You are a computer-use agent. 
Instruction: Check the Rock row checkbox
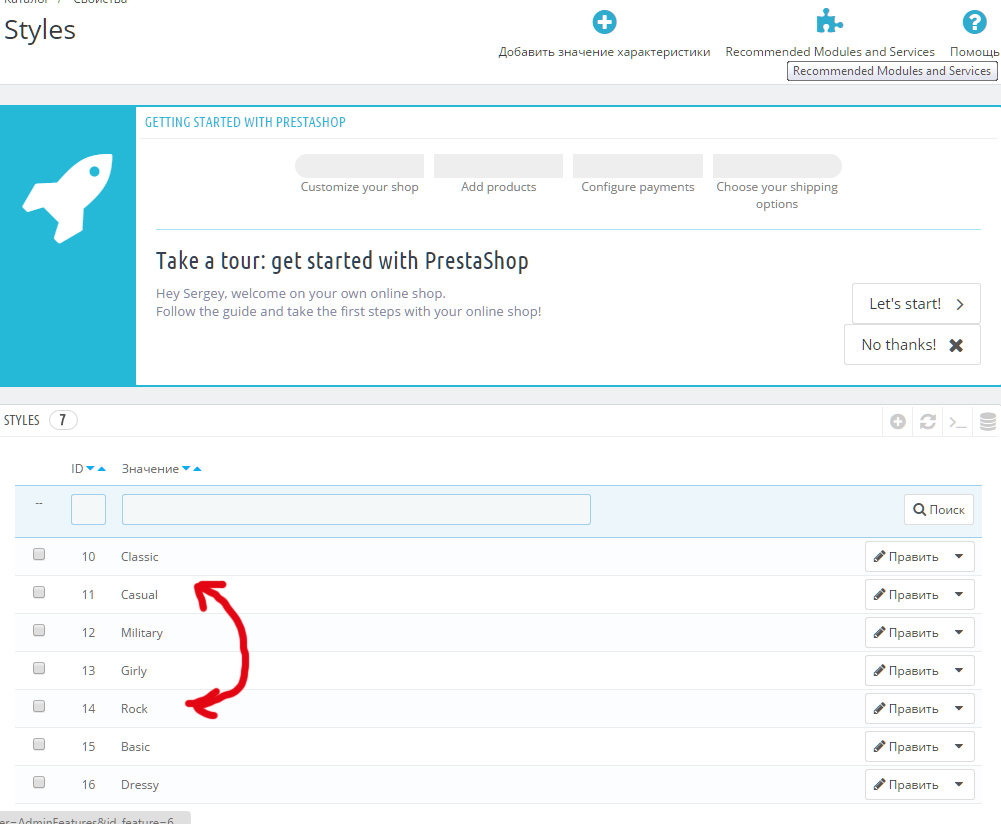39,706
